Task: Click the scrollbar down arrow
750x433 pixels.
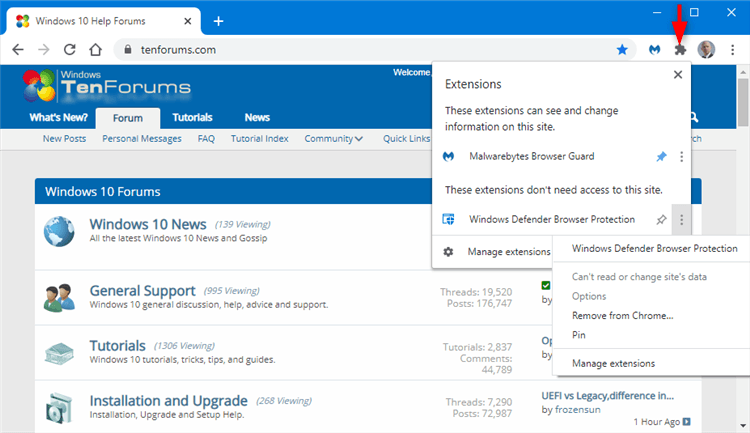Action: [x=743, y=425]
